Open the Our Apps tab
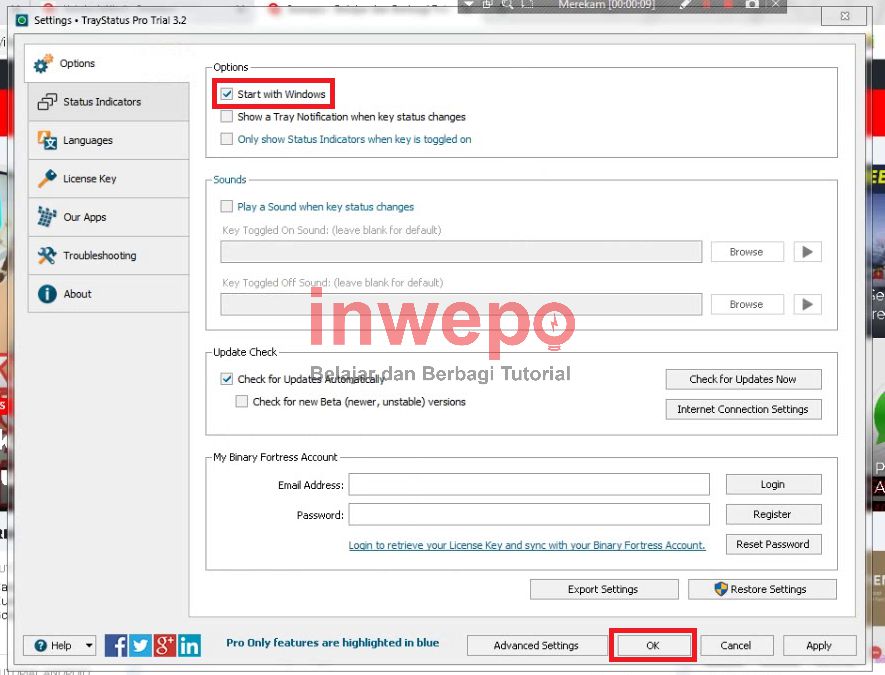885x675 pixels. coord(108,217)
